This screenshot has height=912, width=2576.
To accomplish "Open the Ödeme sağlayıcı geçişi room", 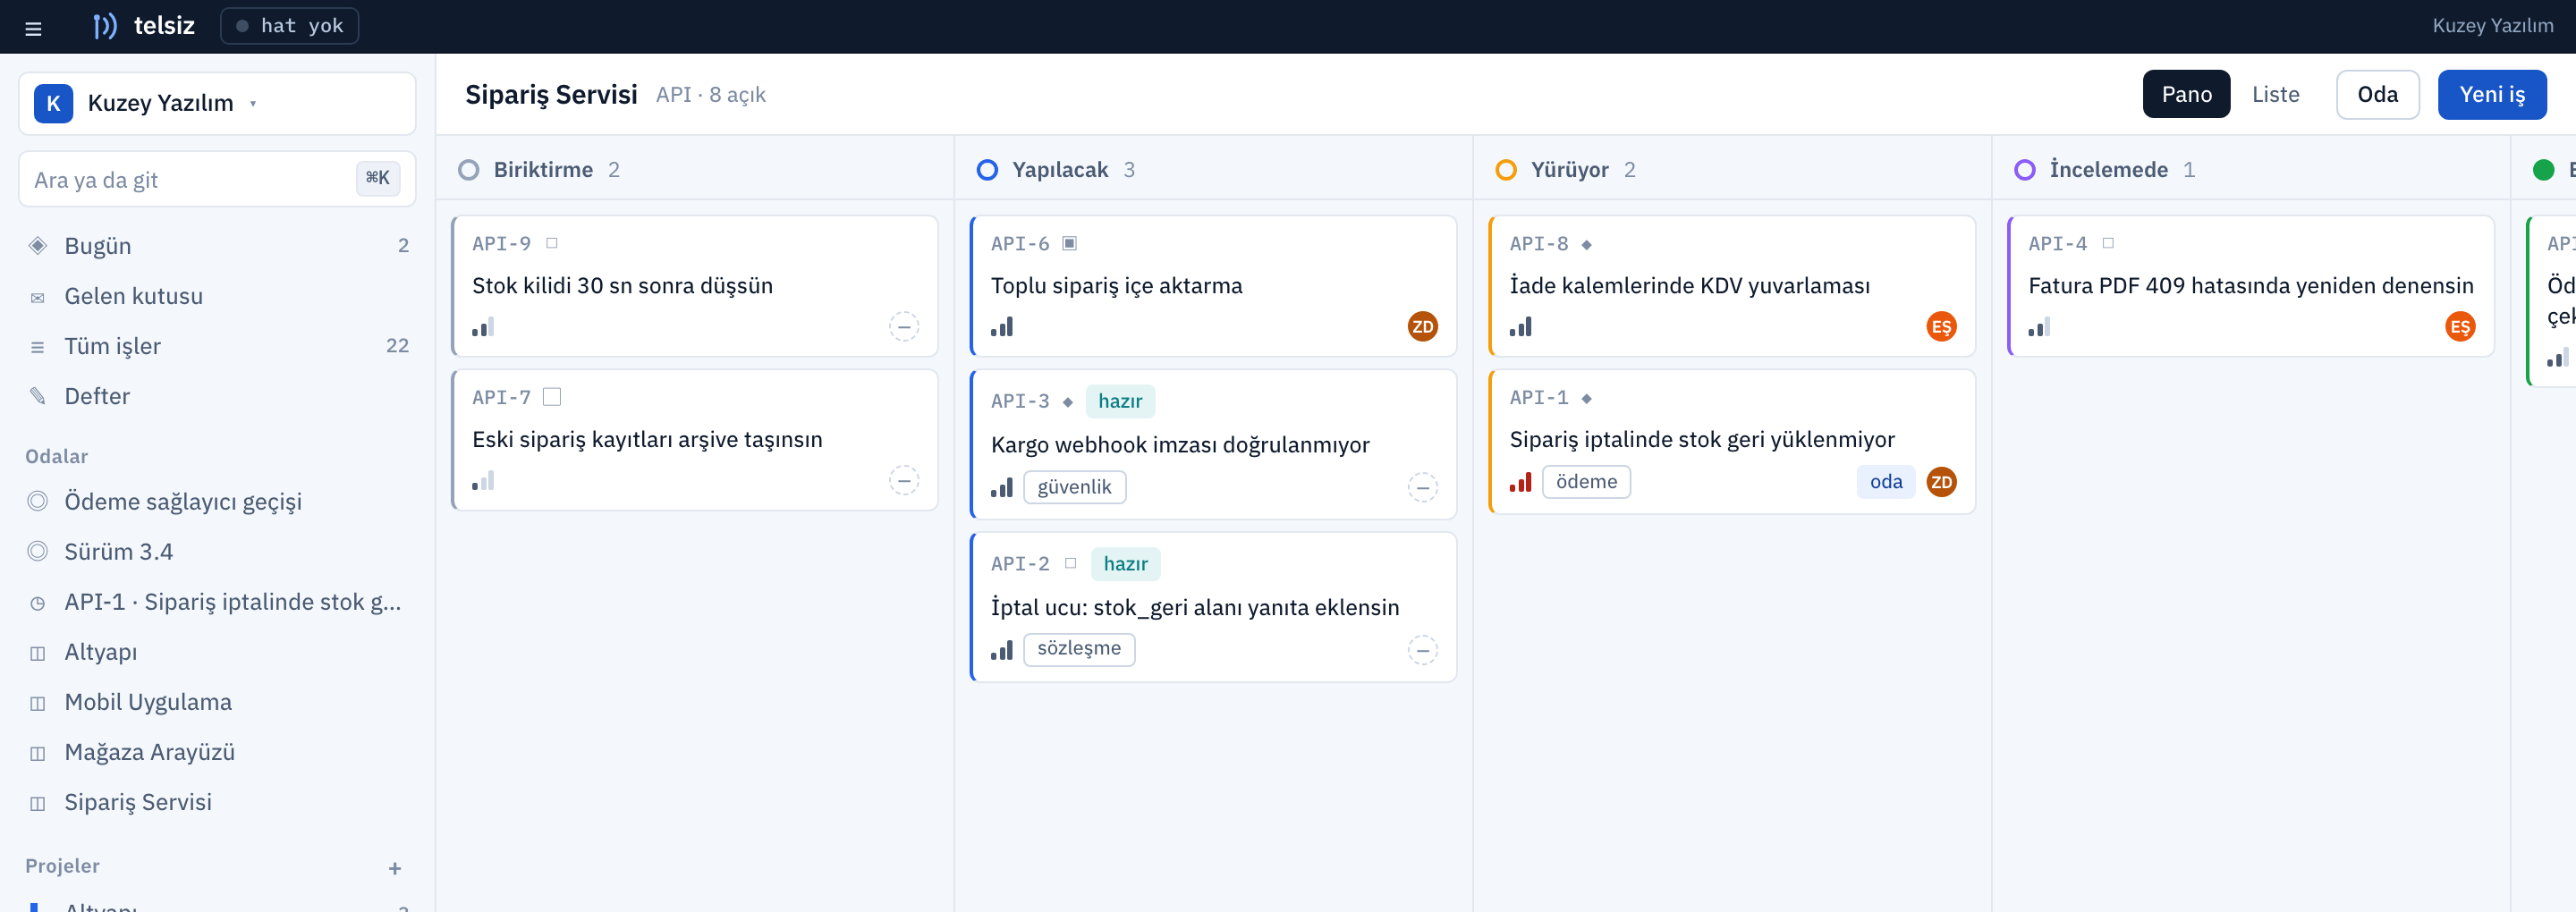I will click(x=218, y=501).
